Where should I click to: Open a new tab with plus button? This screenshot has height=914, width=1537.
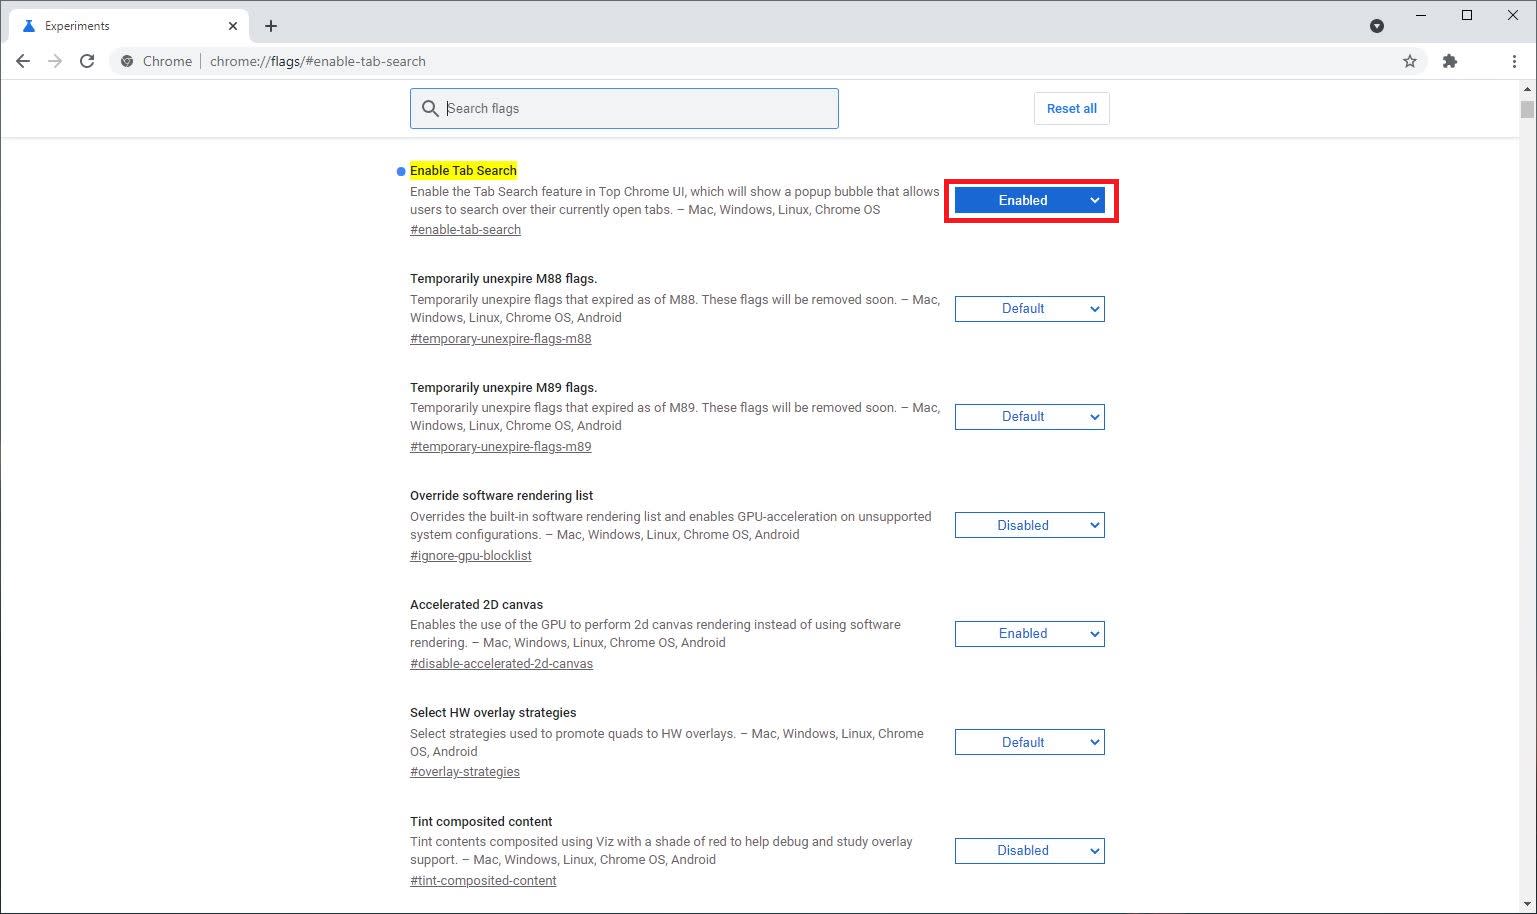pos(271,26)
